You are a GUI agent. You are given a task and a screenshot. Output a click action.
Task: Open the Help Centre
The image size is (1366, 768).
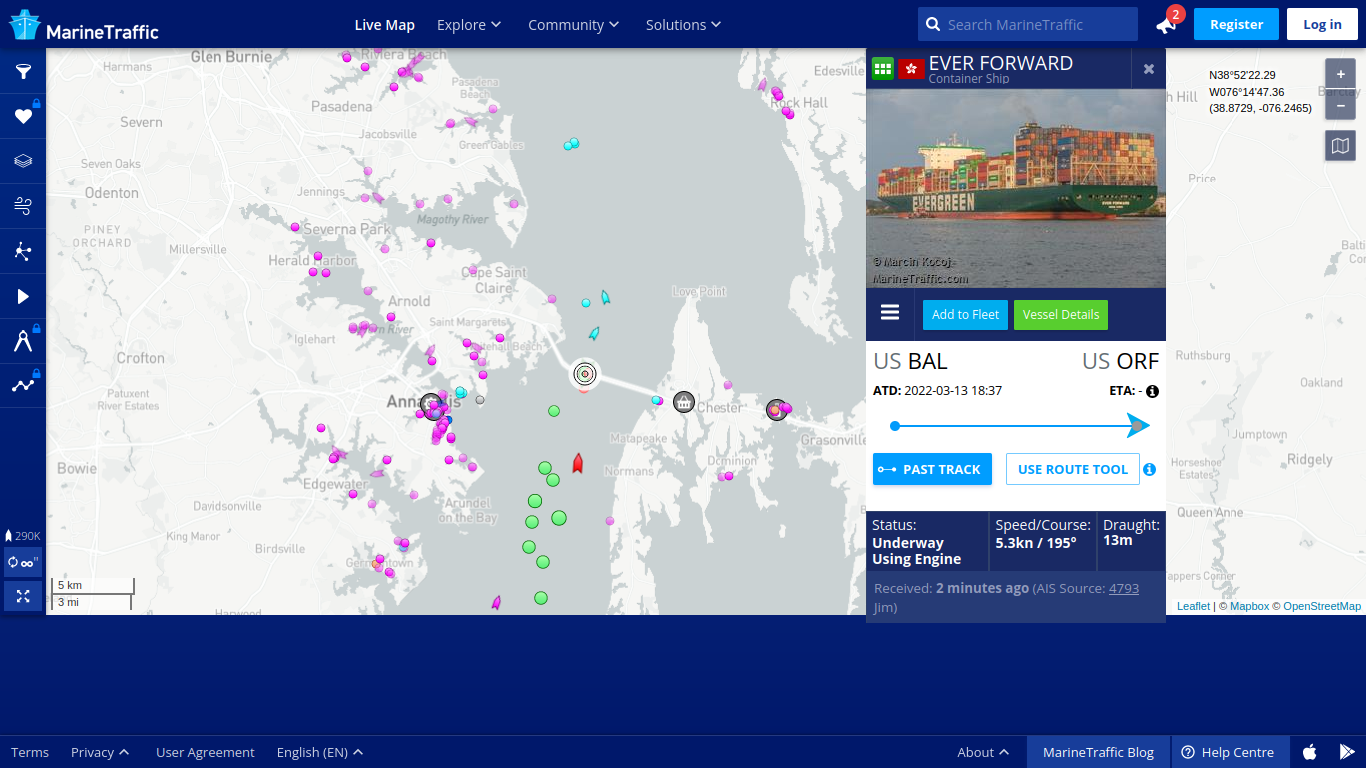point(1228,752)
